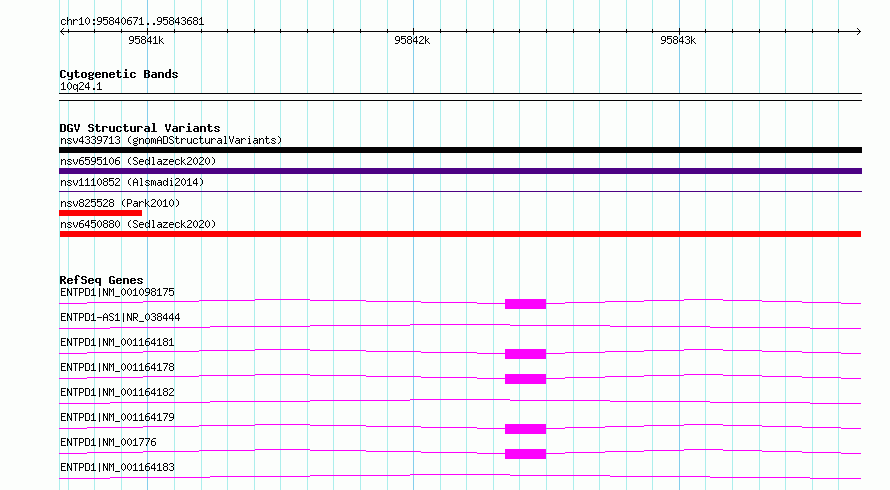This screenshot has width=890, height=490.
Task: Click the nsv6595106 (Sedlazeck2020) label
Action: tap(138, 161)
